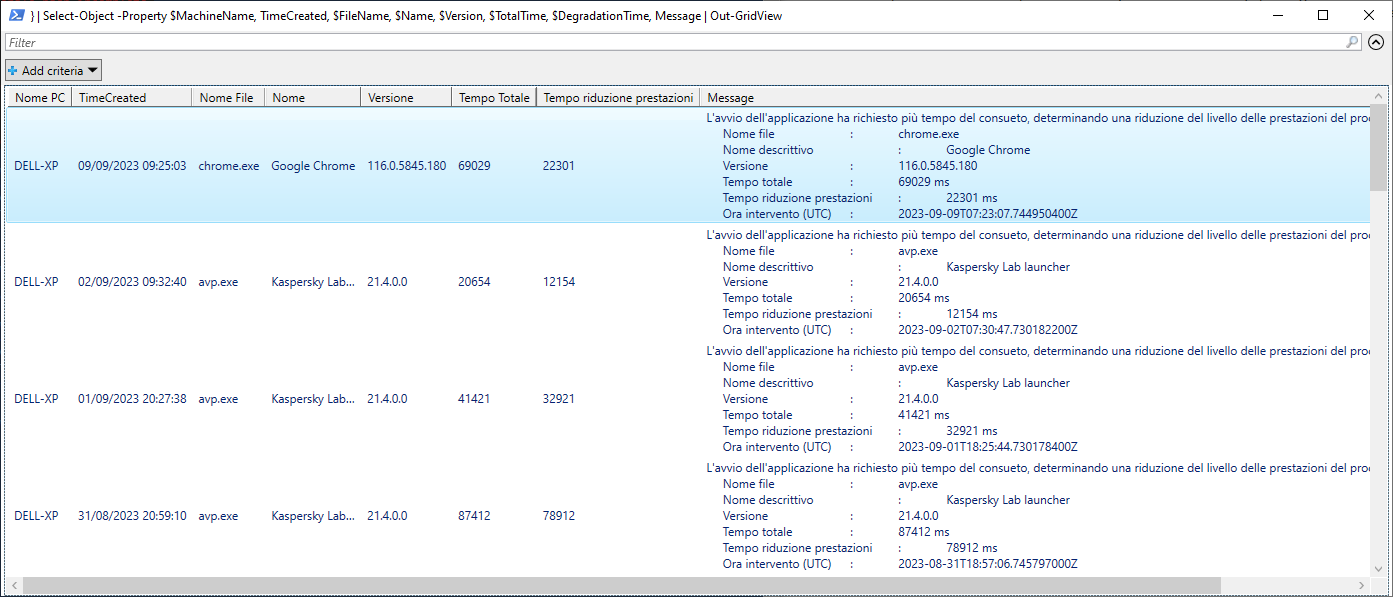Sort by the TimeCreated column header
Viewport: 1393px width, 597px height.
coord(131,98)
